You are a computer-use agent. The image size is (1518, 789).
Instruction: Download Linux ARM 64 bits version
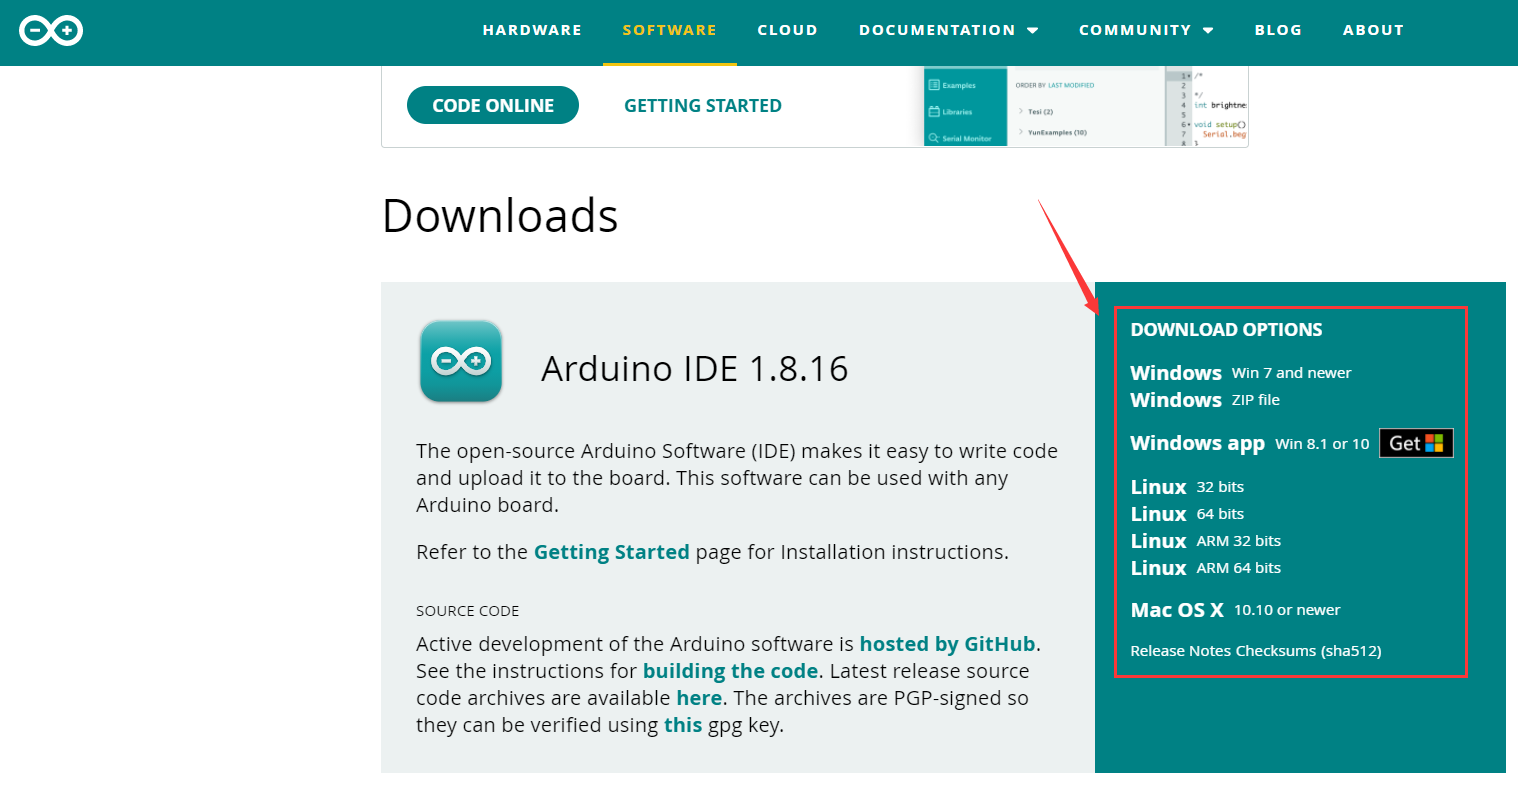(1206, 568)
